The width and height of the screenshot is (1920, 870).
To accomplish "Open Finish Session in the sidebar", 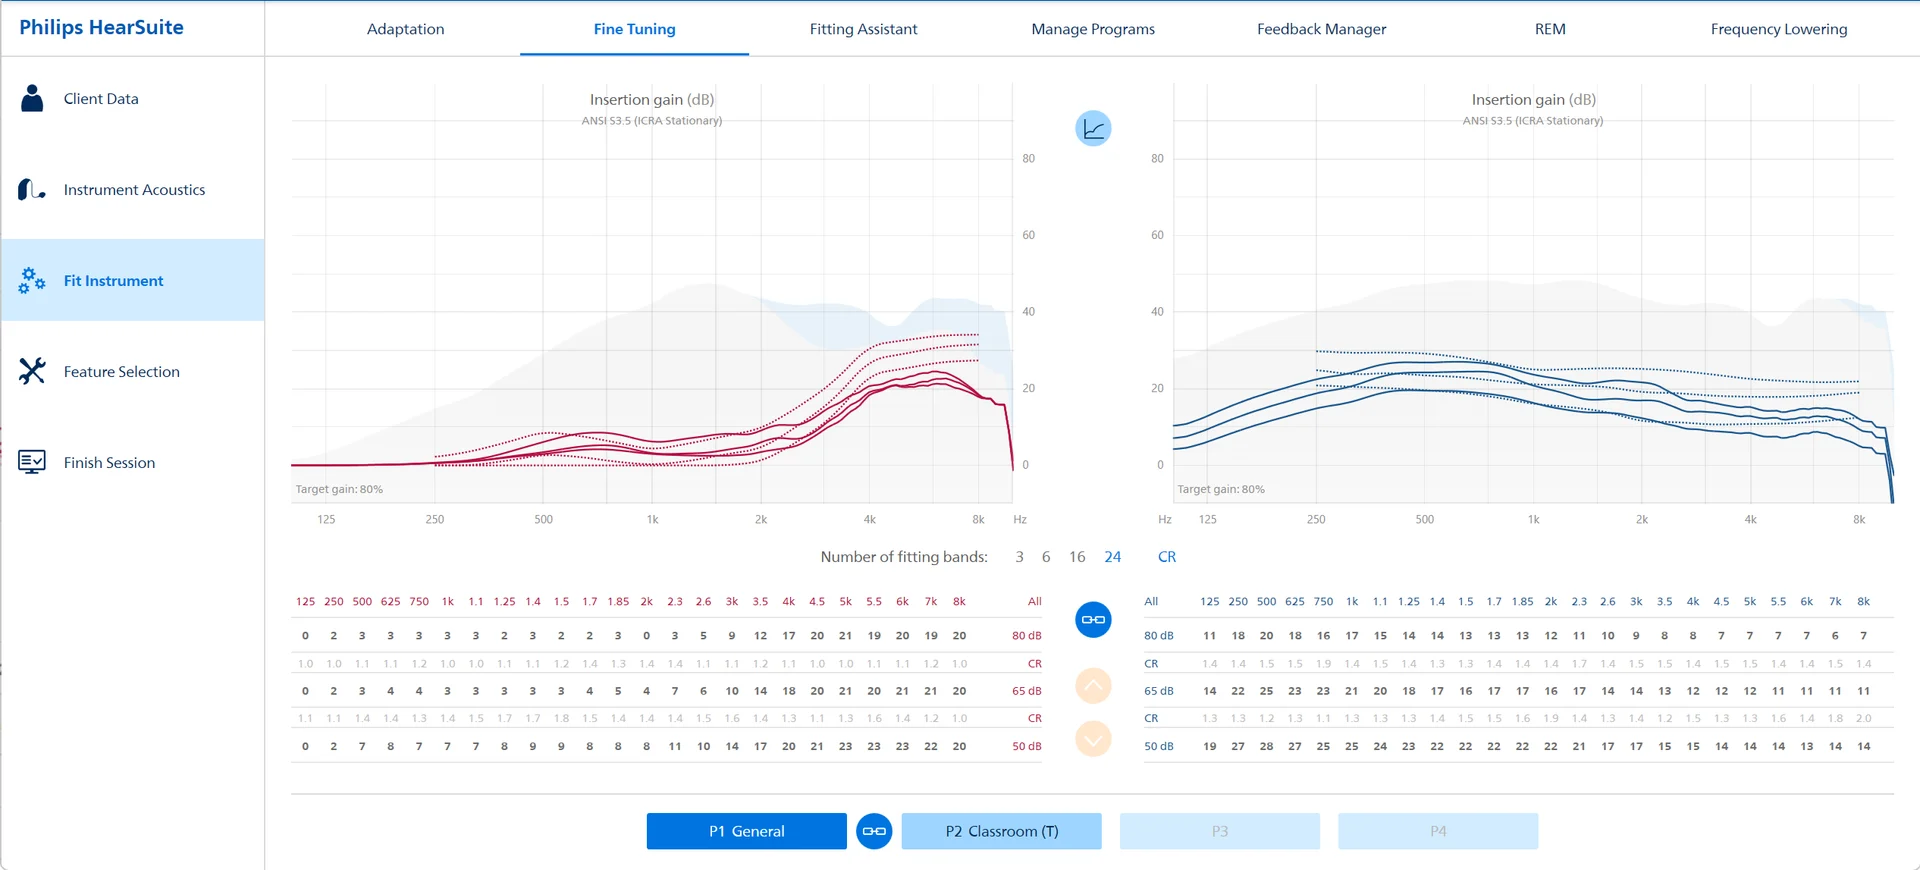I will (133, 462).
